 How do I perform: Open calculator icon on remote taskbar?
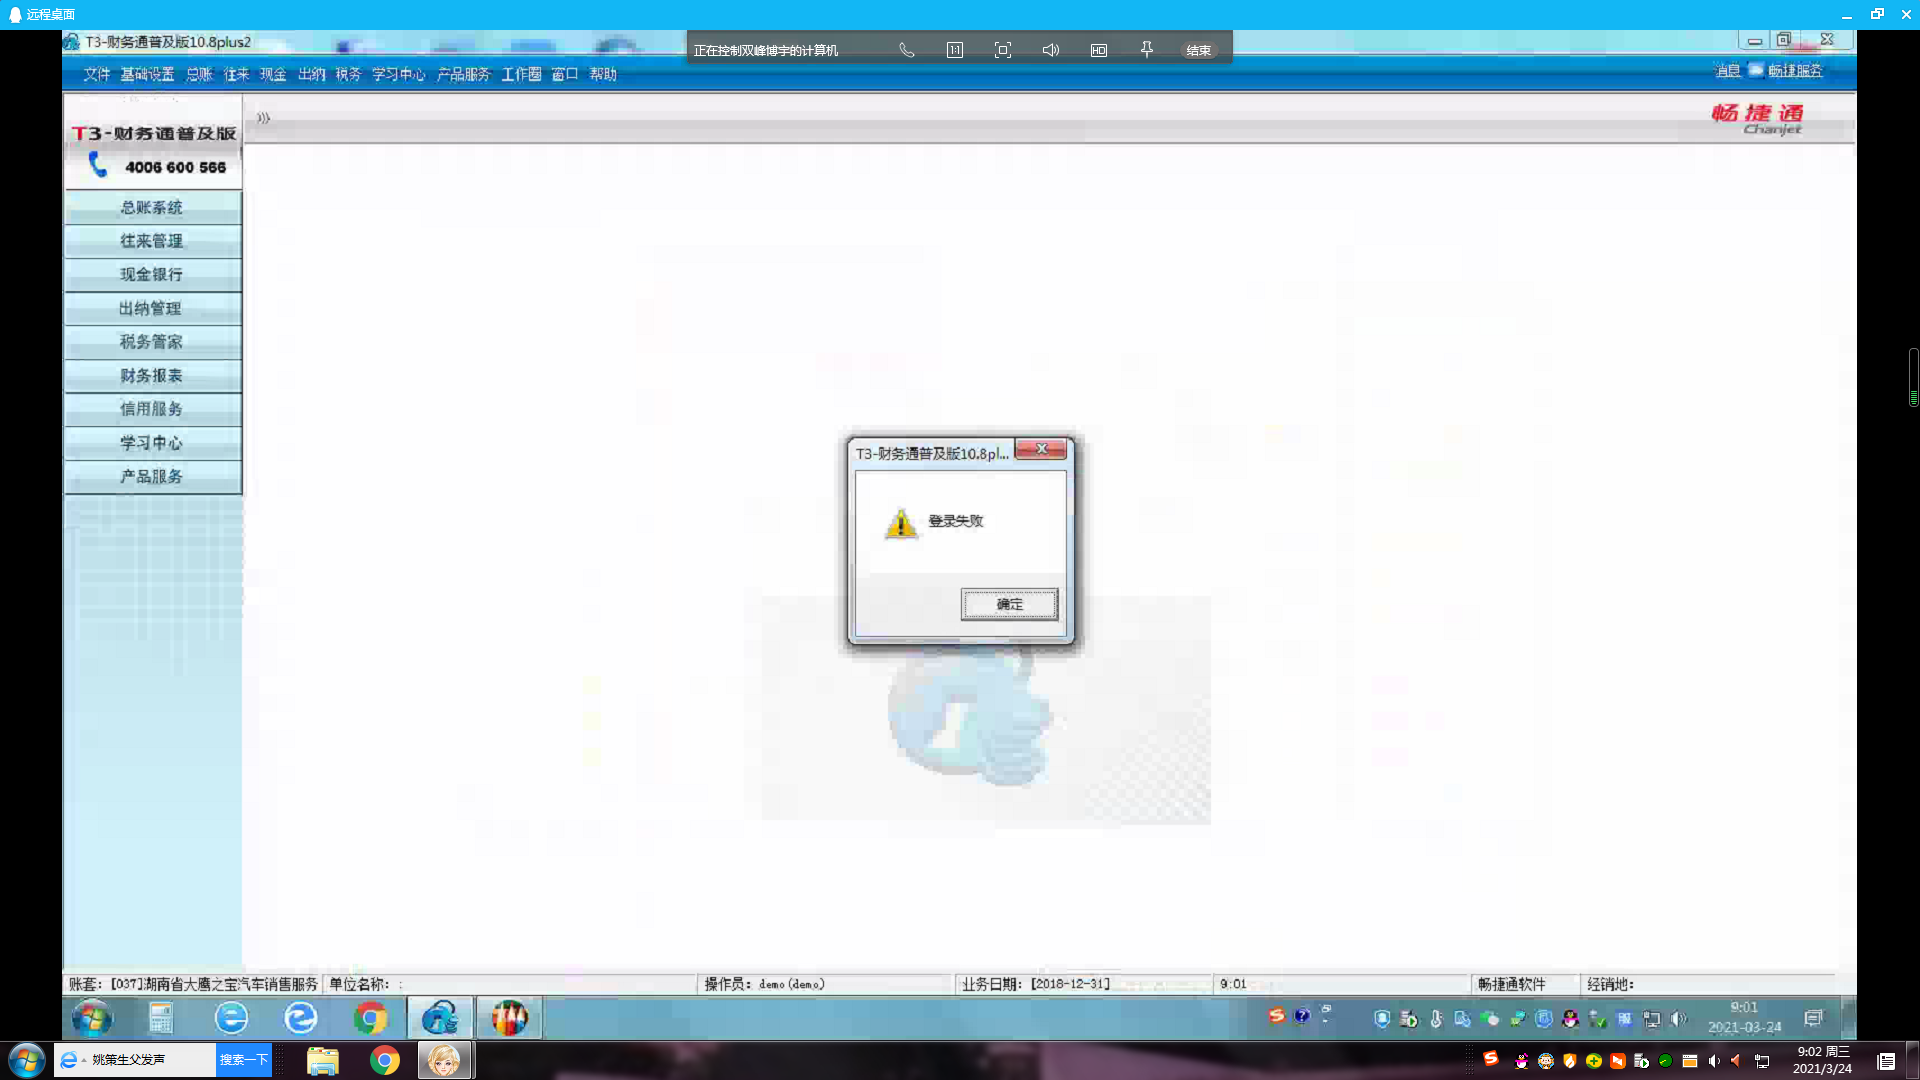coord(161,1018)
